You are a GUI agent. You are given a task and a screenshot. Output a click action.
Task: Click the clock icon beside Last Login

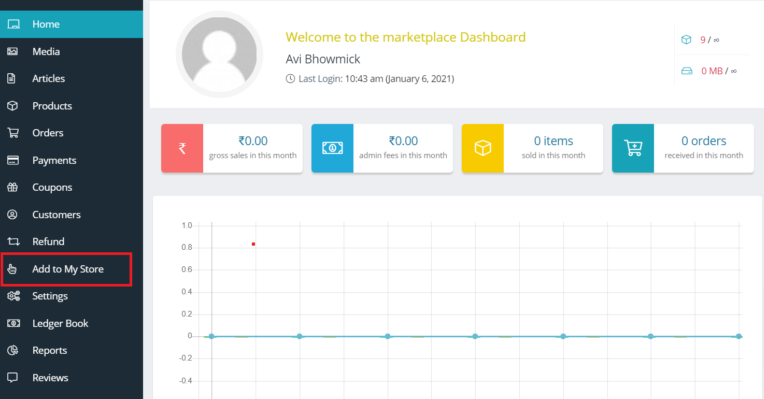click(290, 78)
